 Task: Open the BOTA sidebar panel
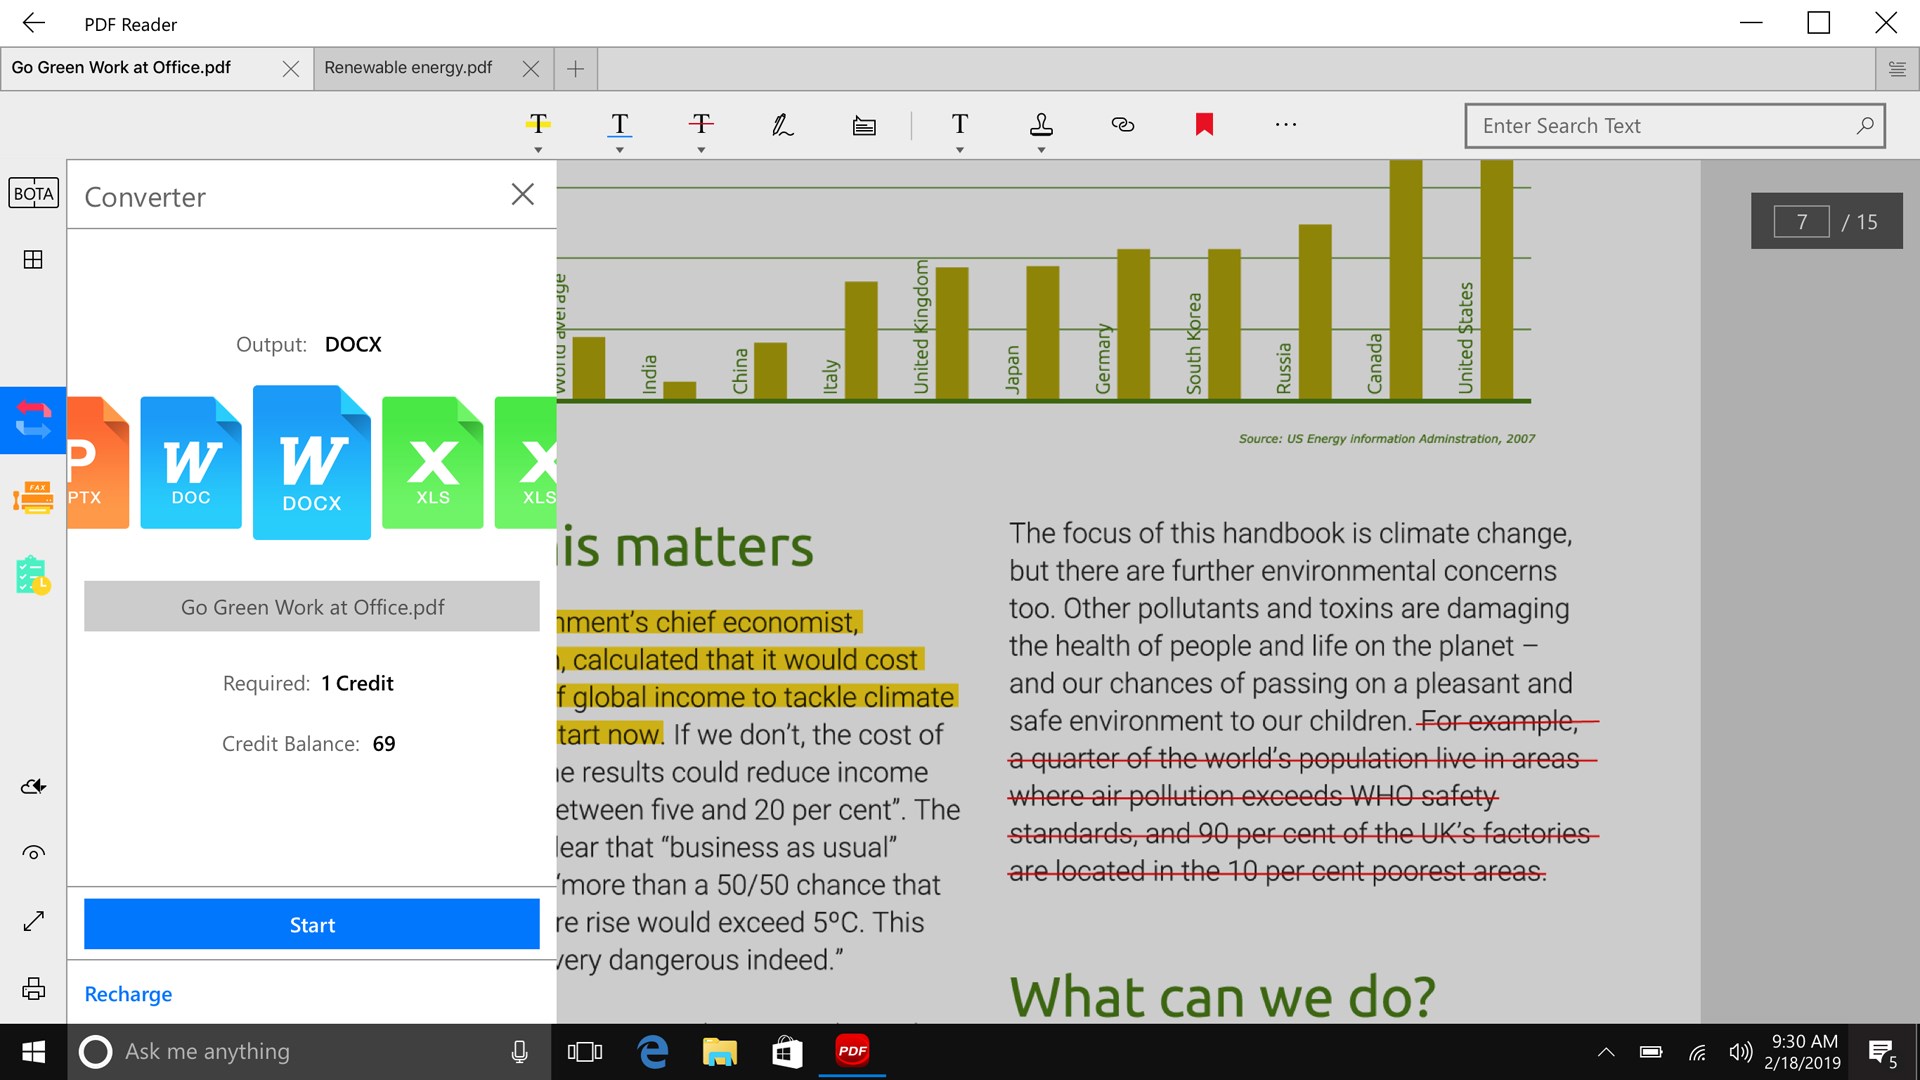click(x=33, y=193)
